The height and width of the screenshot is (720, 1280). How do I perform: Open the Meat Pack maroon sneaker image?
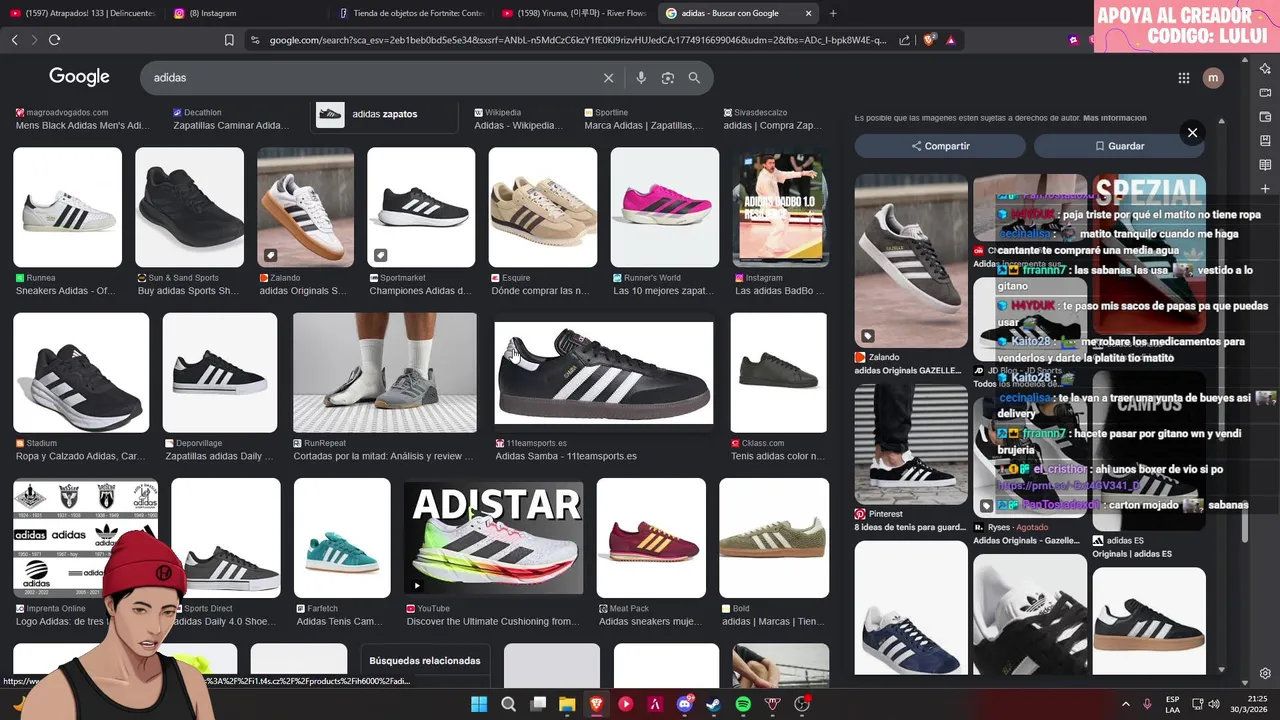coord(651,538)
